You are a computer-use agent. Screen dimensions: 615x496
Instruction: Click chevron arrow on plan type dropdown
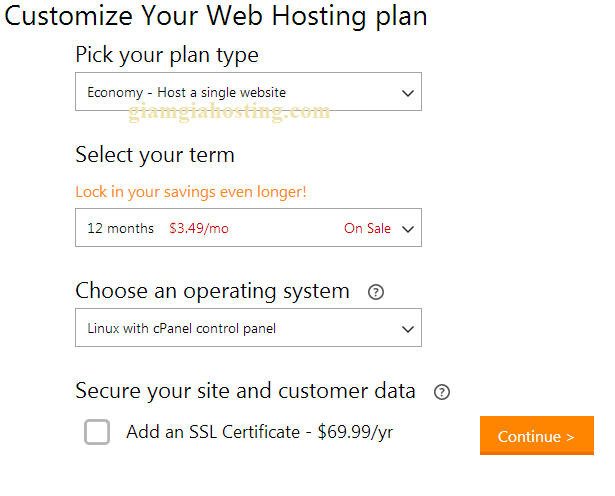pos(408,93)
